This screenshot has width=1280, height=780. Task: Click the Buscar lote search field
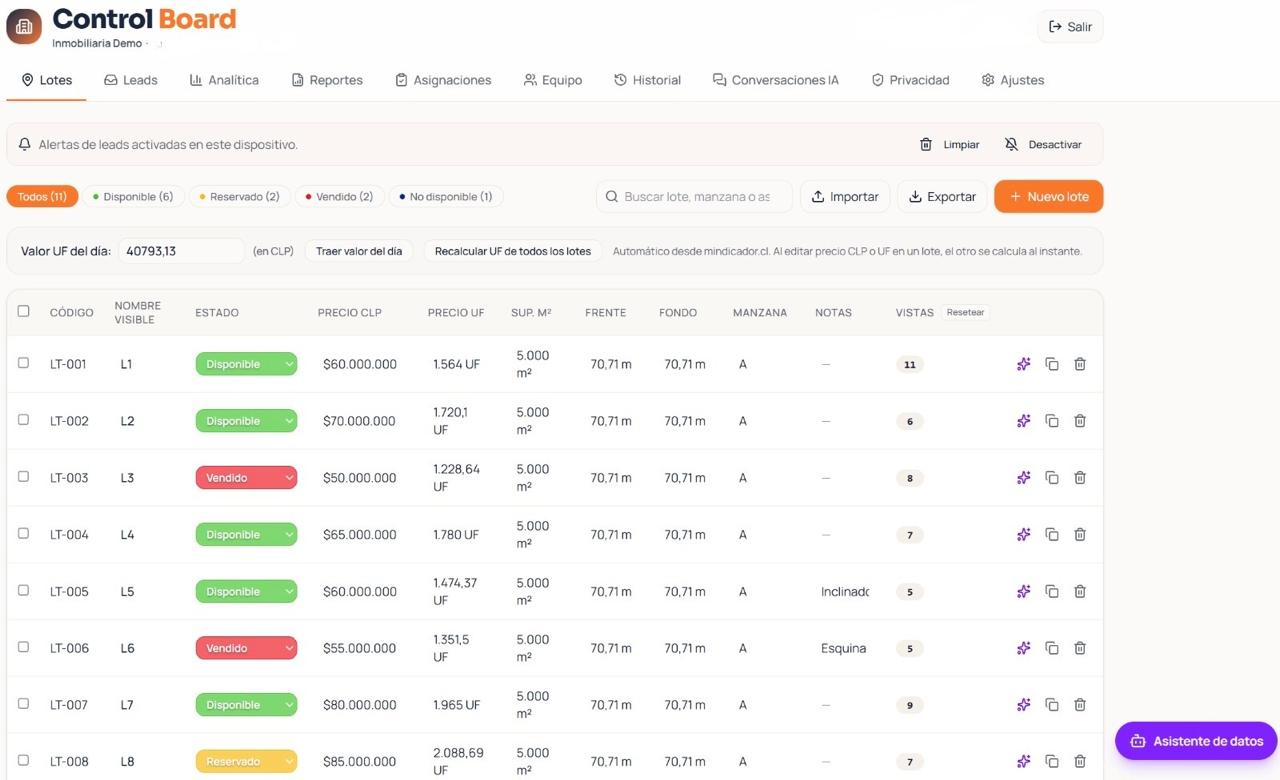pyautogui.click(x=694, y=197)
